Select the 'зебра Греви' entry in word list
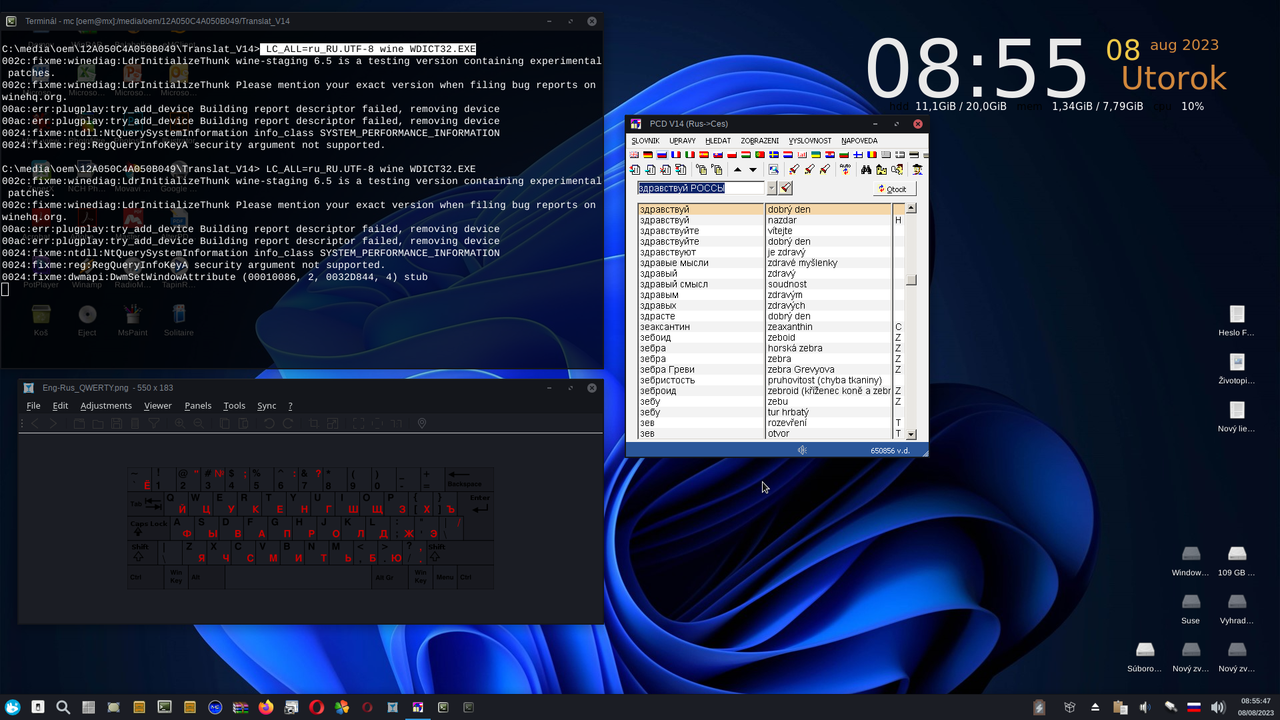 [701, 370]
